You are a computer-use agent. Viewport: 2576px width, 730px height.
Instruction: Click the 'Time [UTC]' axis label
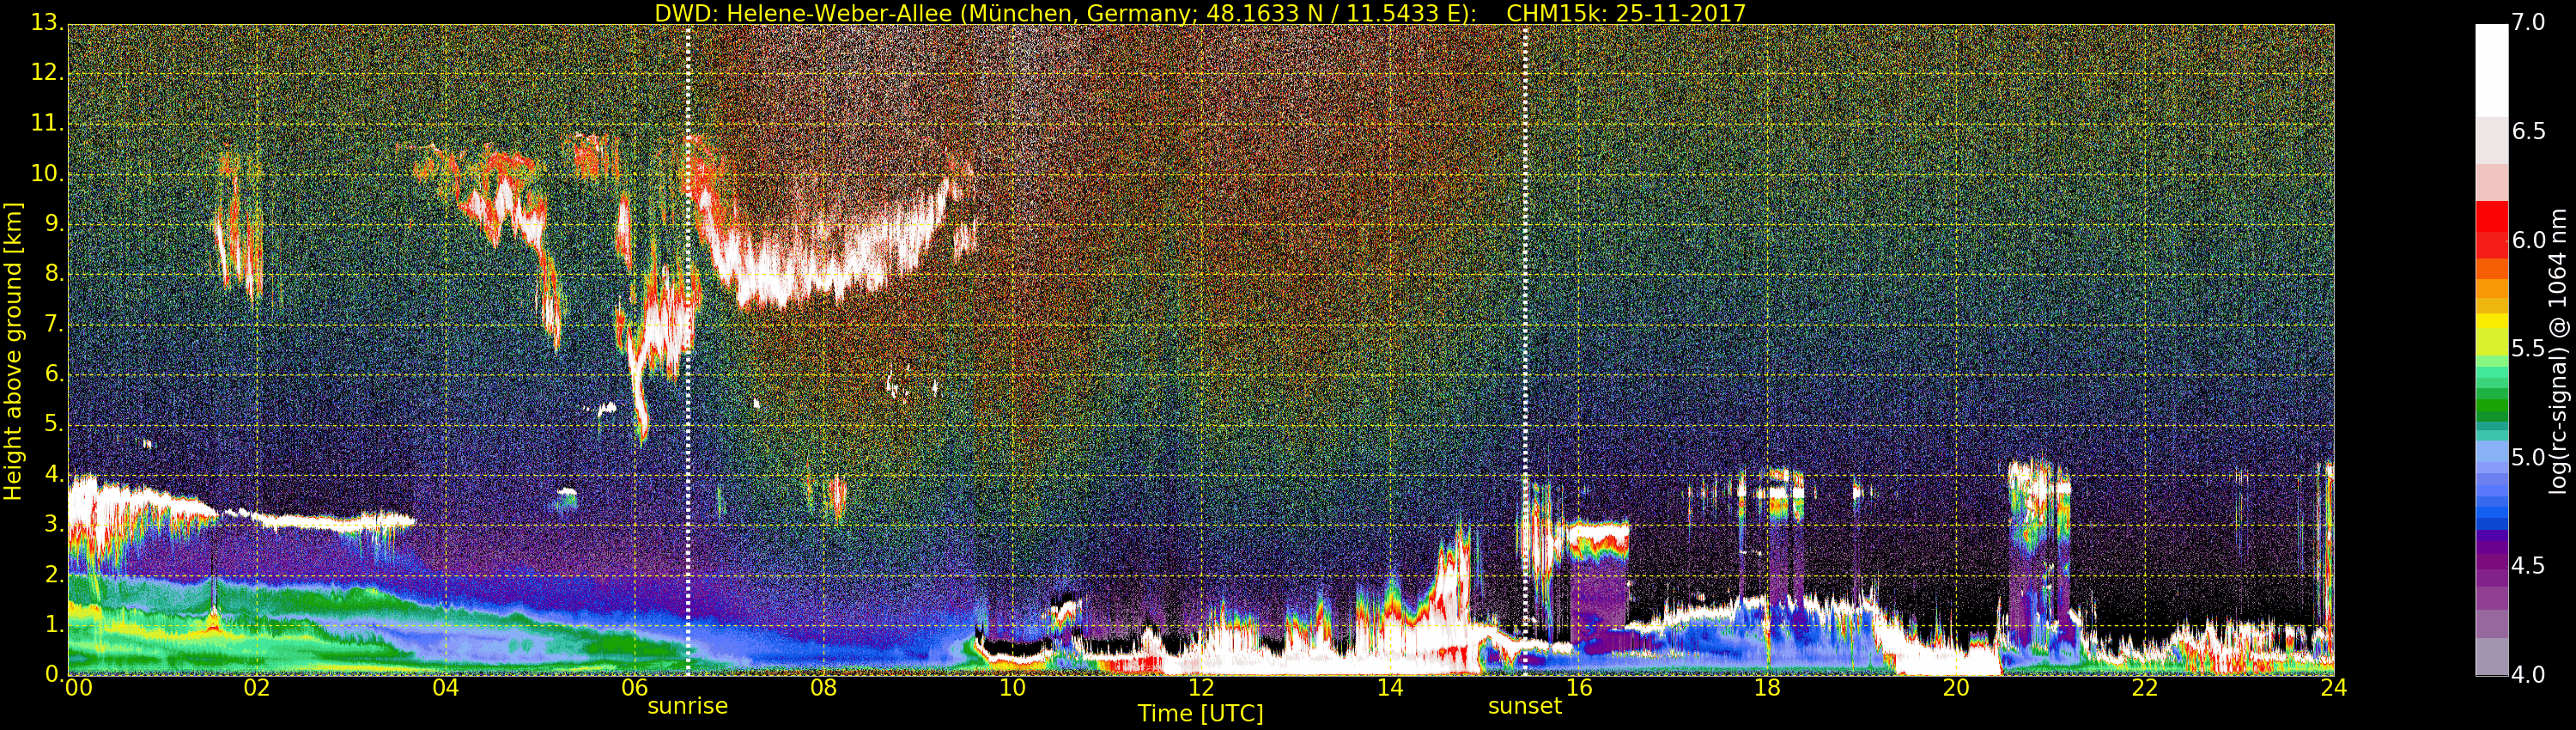pos(1200,714)
